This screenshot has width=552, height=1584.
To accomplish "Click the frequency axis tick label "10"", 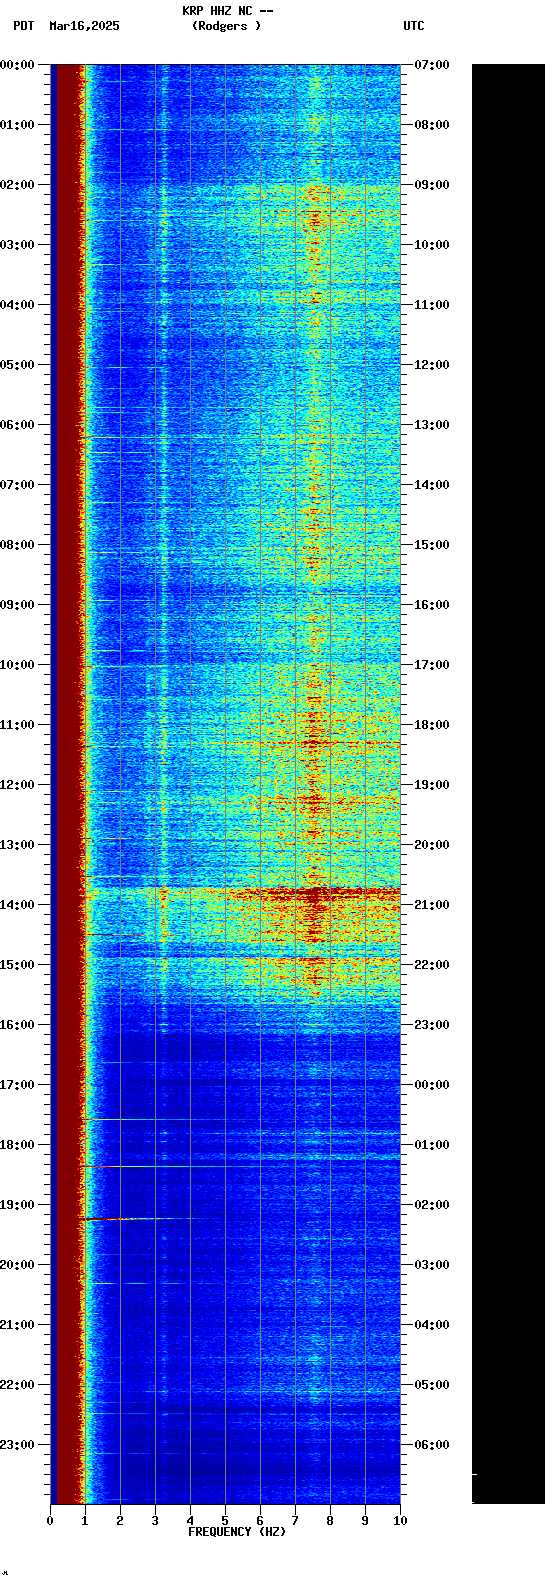I will coord(400,1521).
